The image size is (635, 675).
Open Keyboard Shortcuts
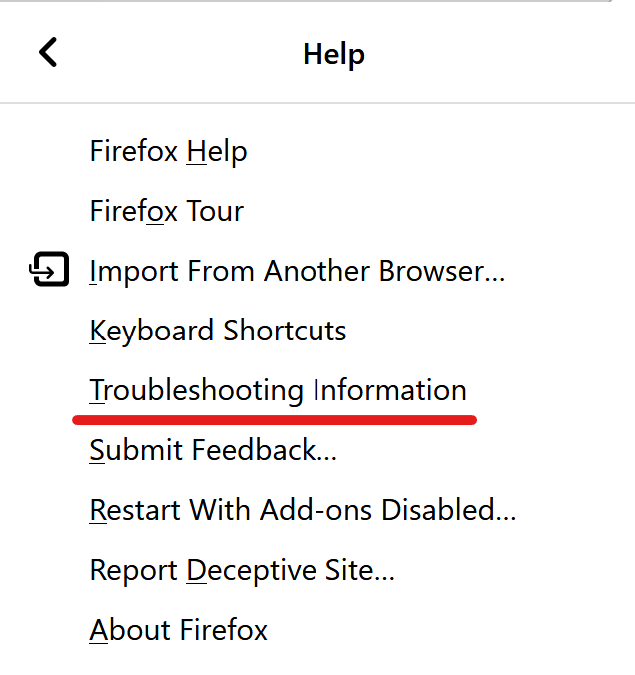click(x=217, y=331)
